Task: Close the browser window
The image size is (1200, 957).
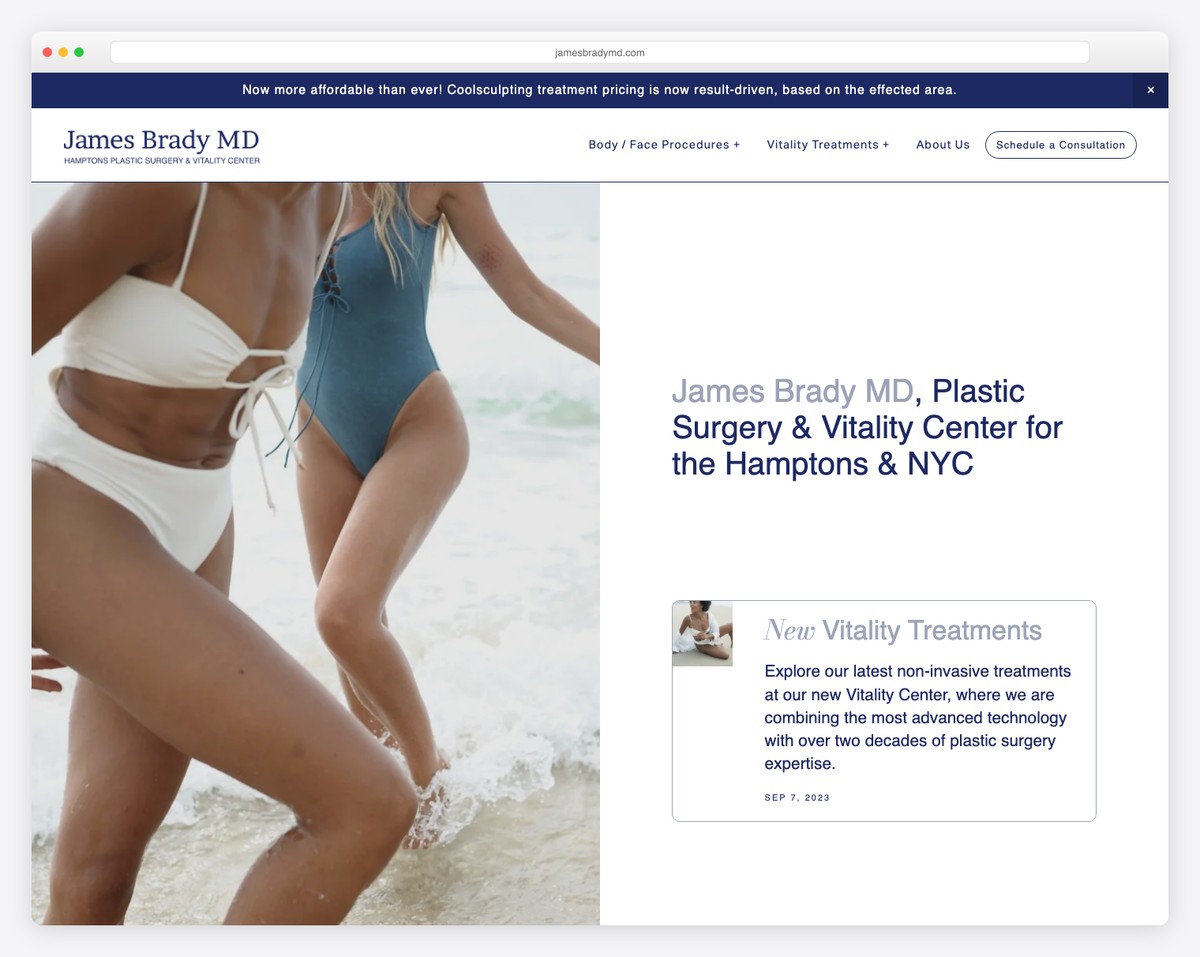Action: pyautogui.click(x=46, y=51)
